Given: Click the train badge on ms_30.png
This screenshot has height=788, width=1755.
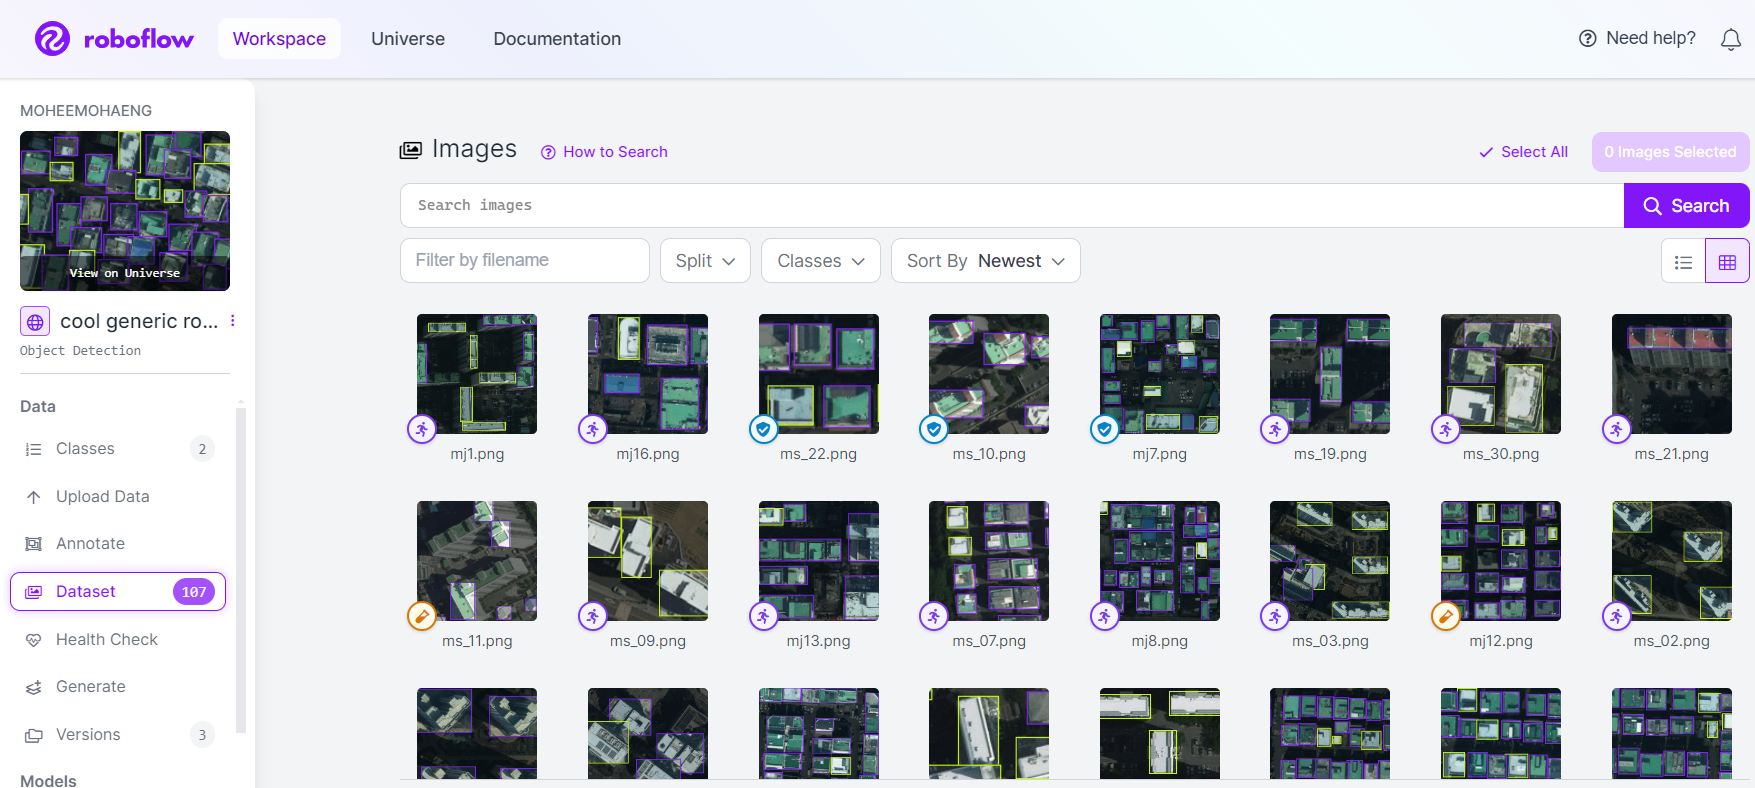Looking at the screenshot, I should (1446, 429).
